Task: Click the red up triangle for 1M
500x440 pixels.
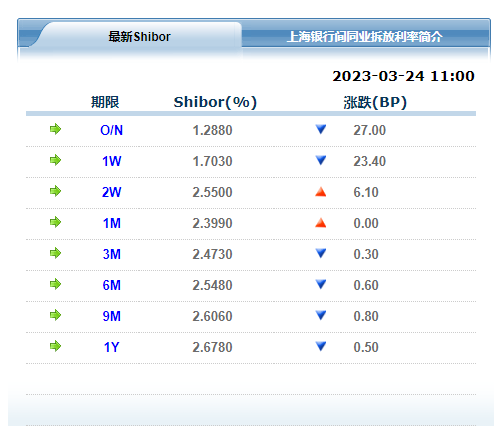Action: 321,223
